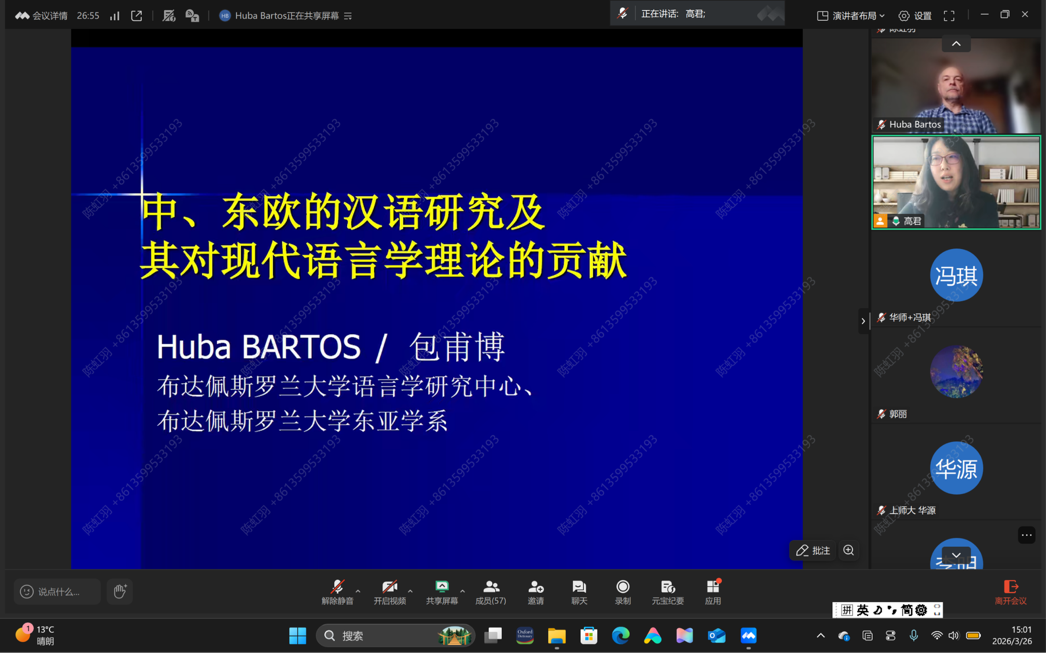Open the 聊天 chat panel
This screenshot has width=1046, height=653.
579,591
